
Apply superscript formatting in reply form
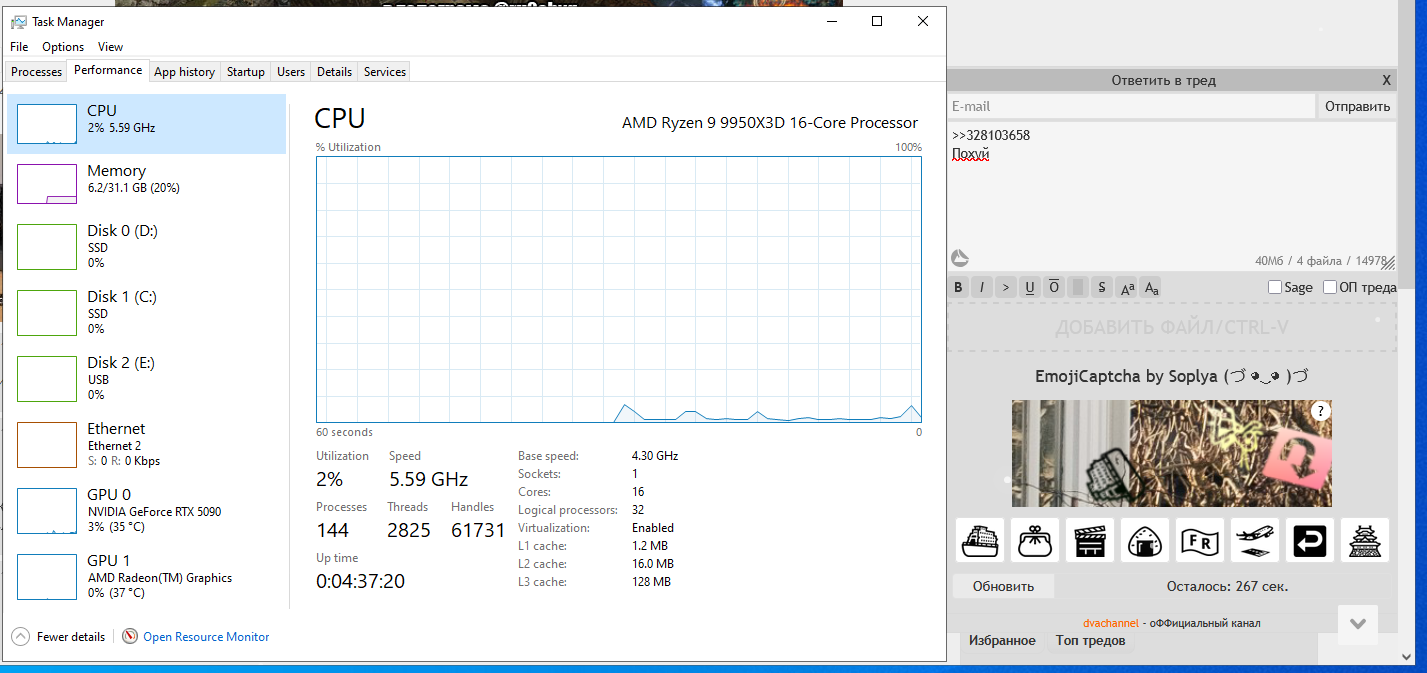click(1127, 287)
